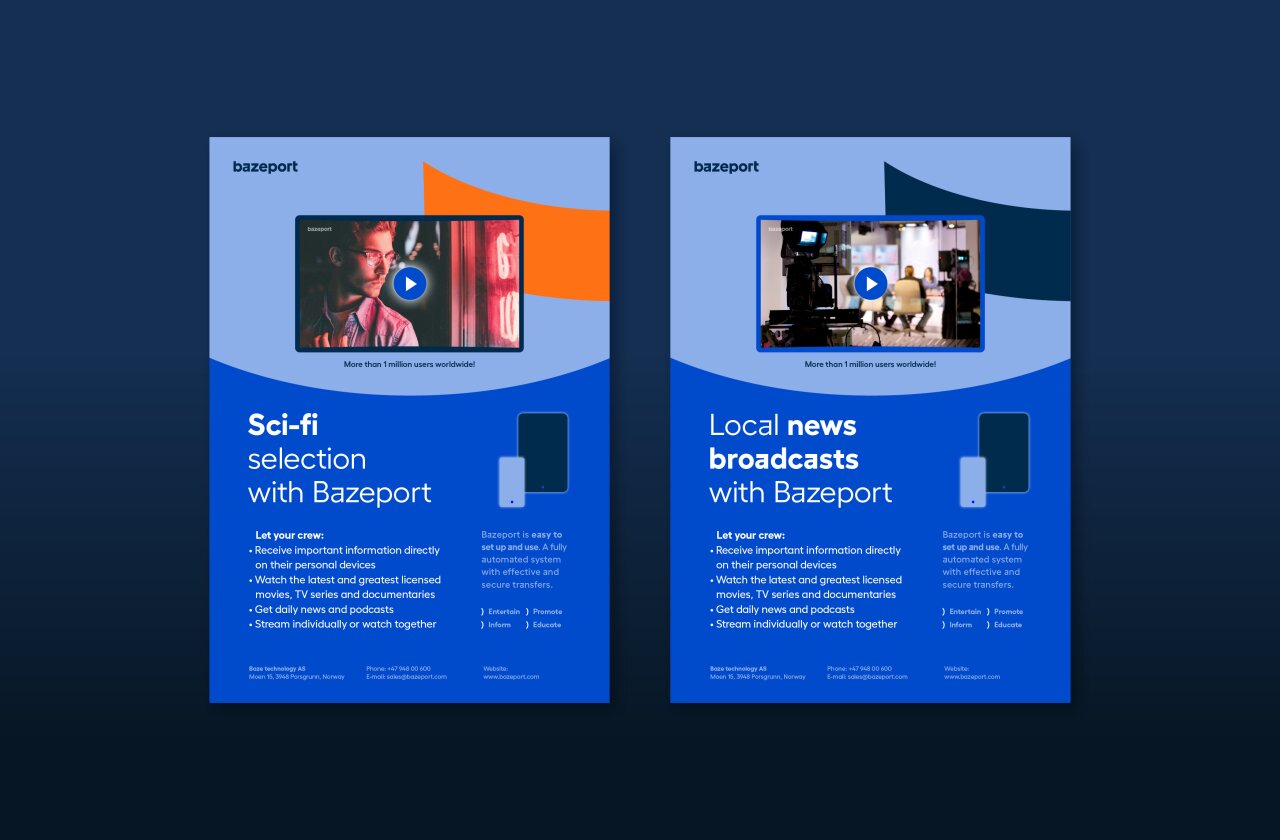Click the 'Inform' label on the Local news poster
The width and height of the screenshot is (1280, 840).
click(x=960, y=625)
